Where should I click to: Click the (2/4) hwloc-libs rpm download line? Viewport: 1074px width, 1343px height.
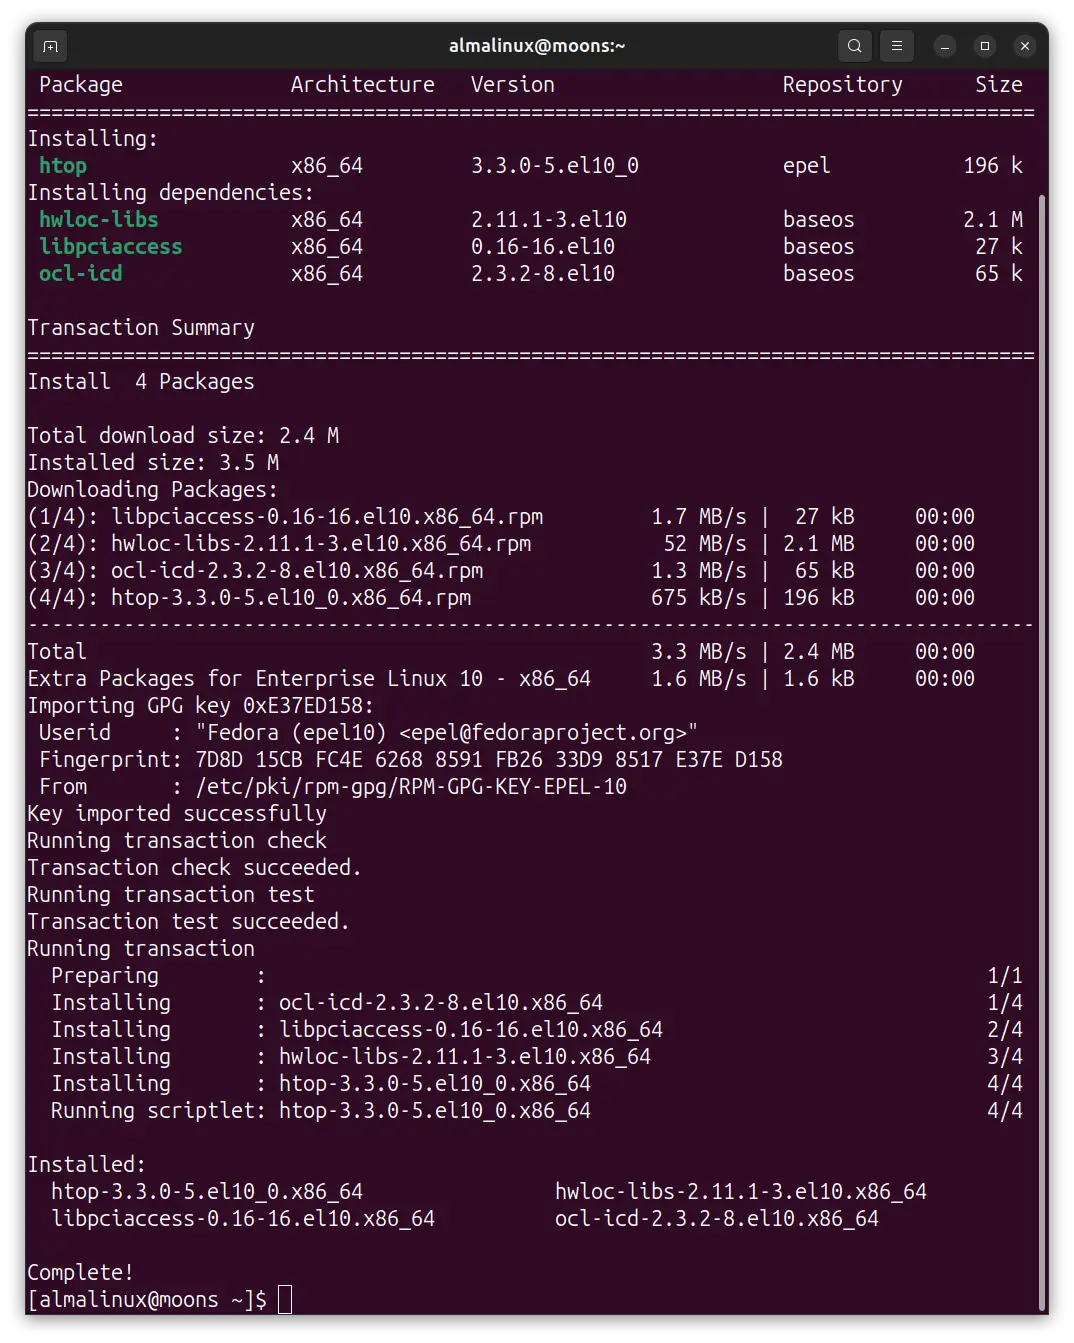point(501,544)
